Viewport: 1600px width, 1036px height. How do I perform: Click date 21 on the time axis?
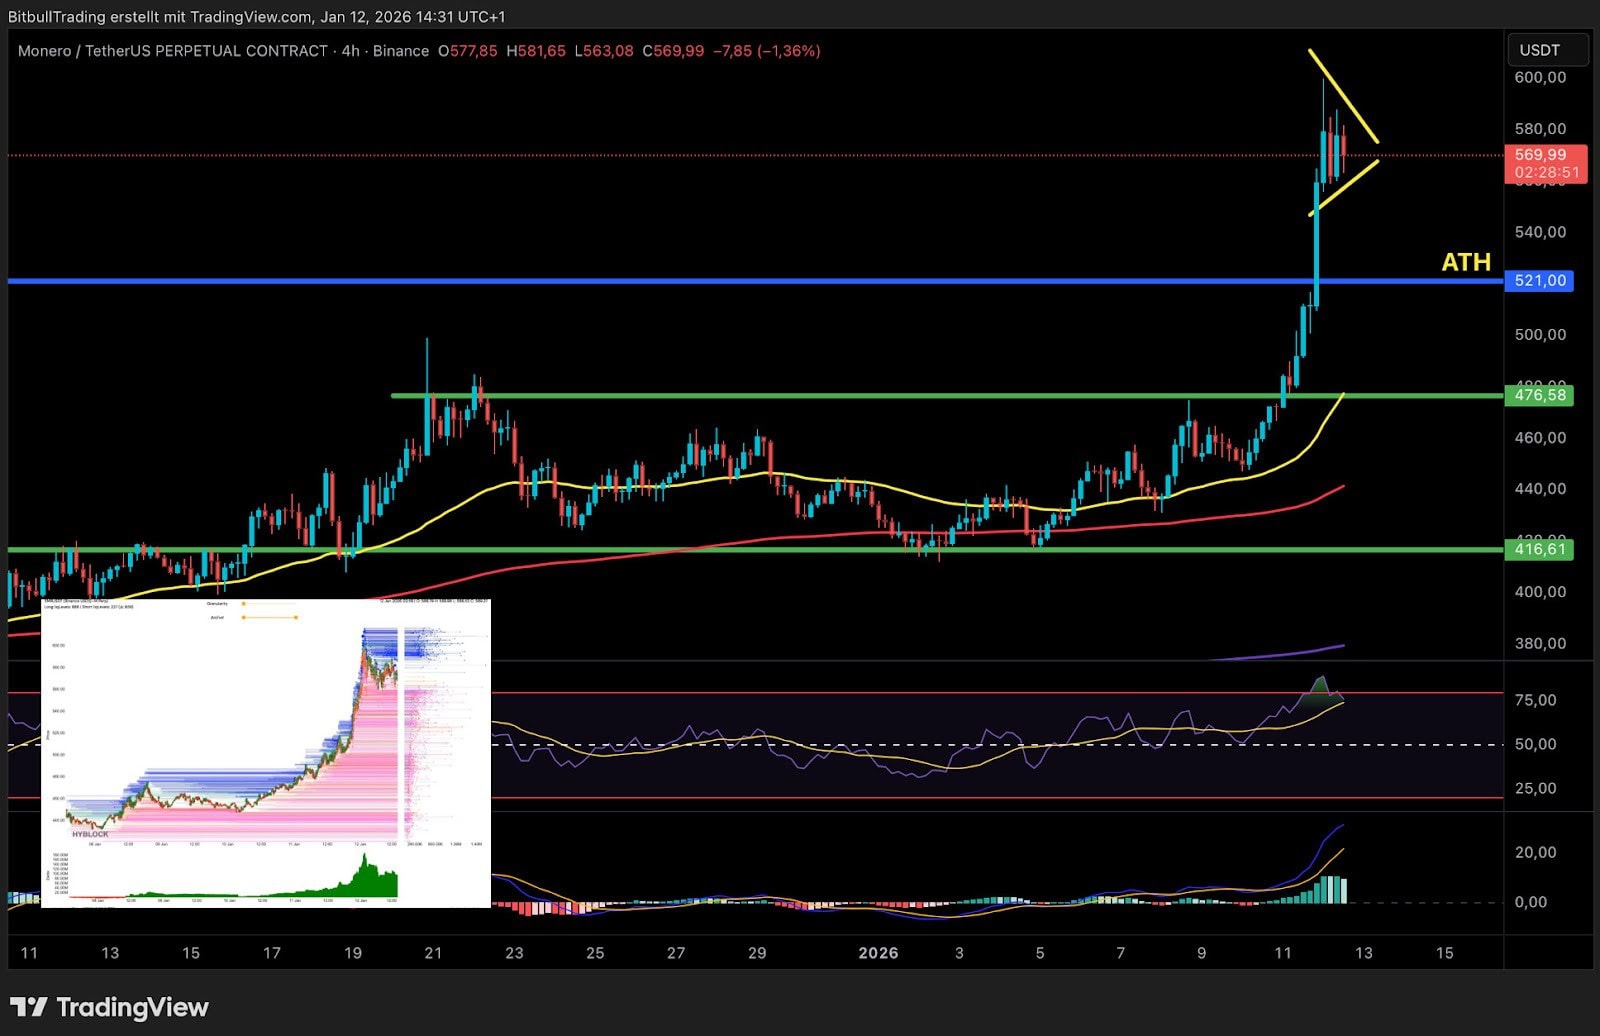tap(433, 953)
